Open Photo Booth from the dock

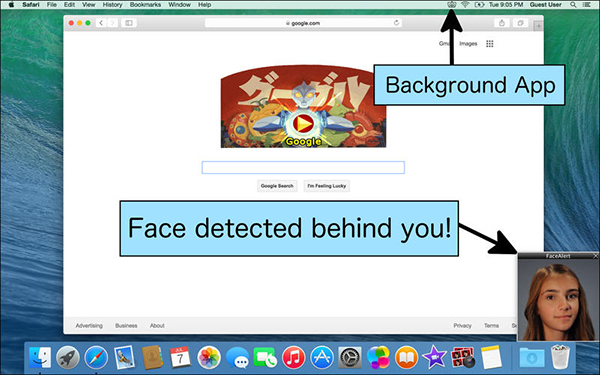coord(463,357)
